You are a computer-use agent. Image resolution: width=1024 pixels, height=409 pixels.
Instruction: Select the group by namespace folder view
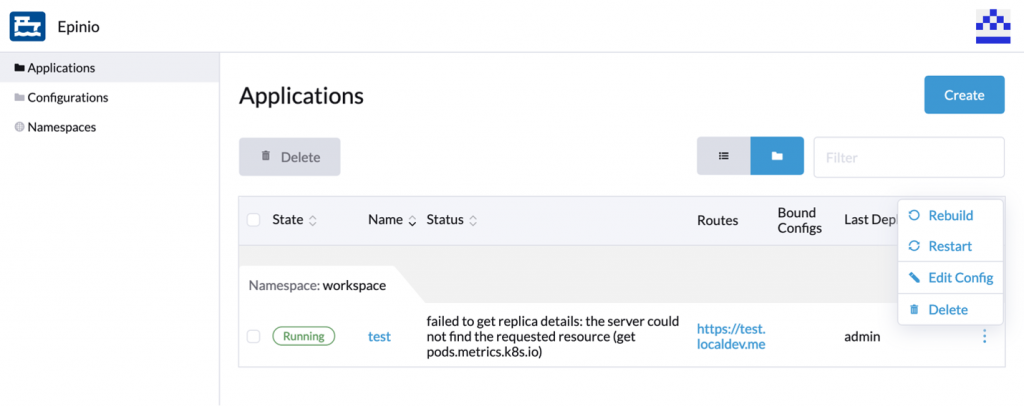(776, 157)
